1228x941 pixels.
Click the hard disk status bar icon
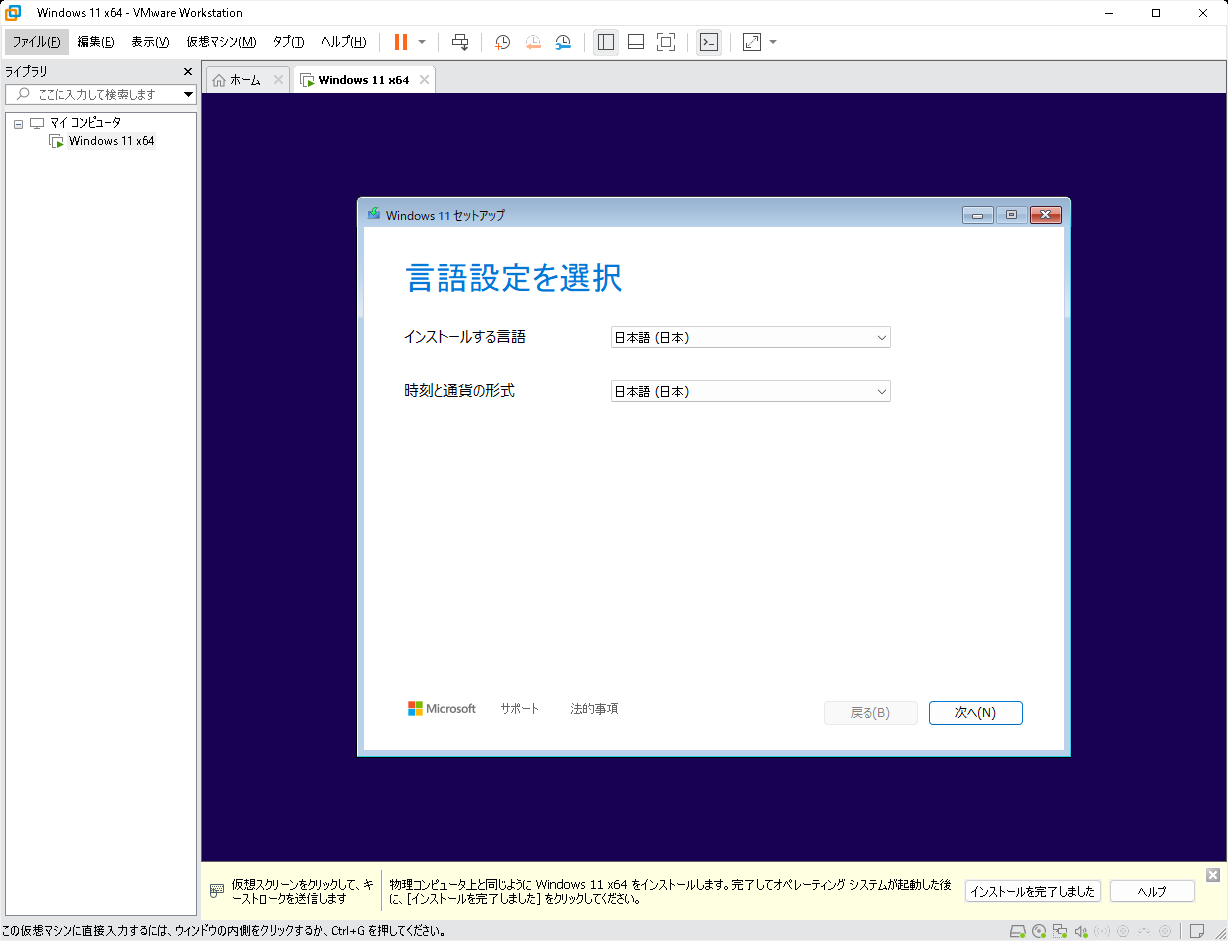coord(1018,931)
